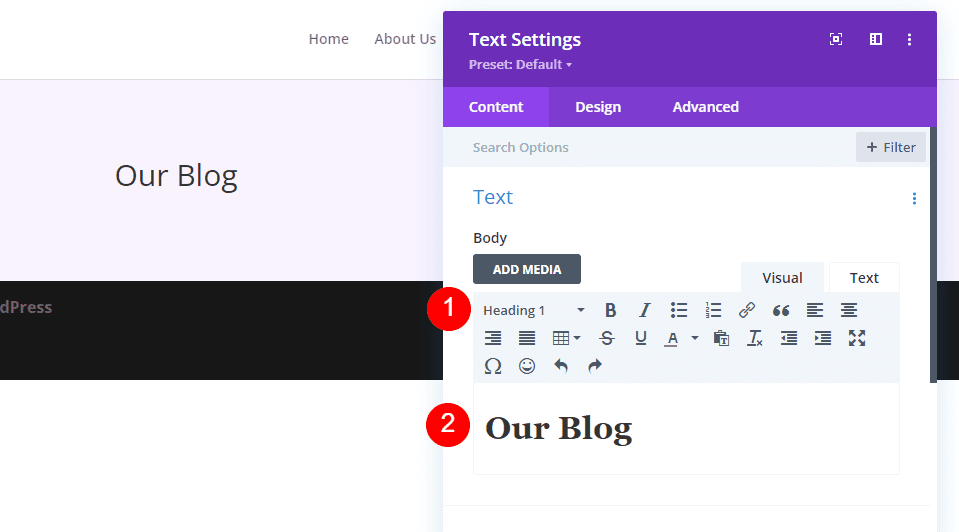Expand the Preset: Default dropdown

pyautogui.click(x=520, y=65)
